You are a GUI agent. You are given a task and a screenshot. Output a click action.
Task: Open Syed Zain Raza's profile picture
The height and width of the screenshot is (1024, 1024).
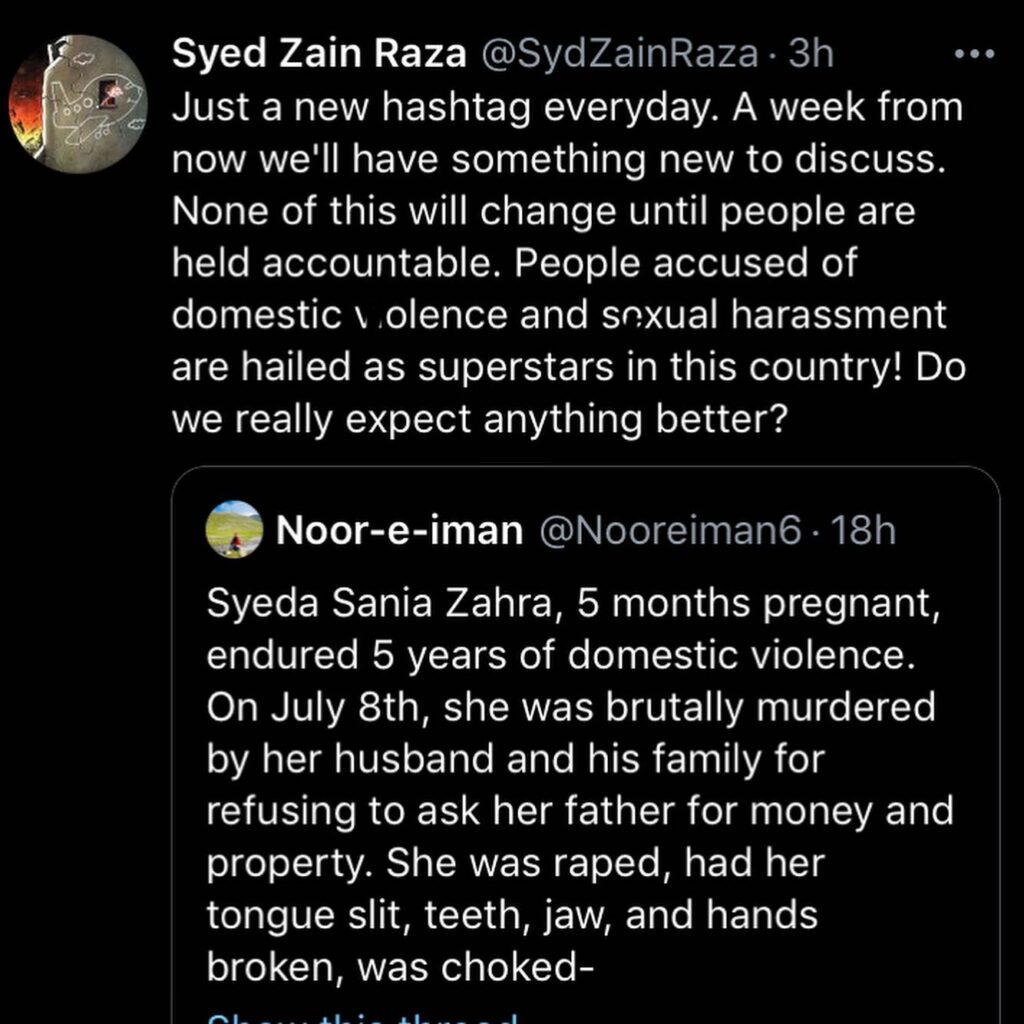tap(78, 104)
